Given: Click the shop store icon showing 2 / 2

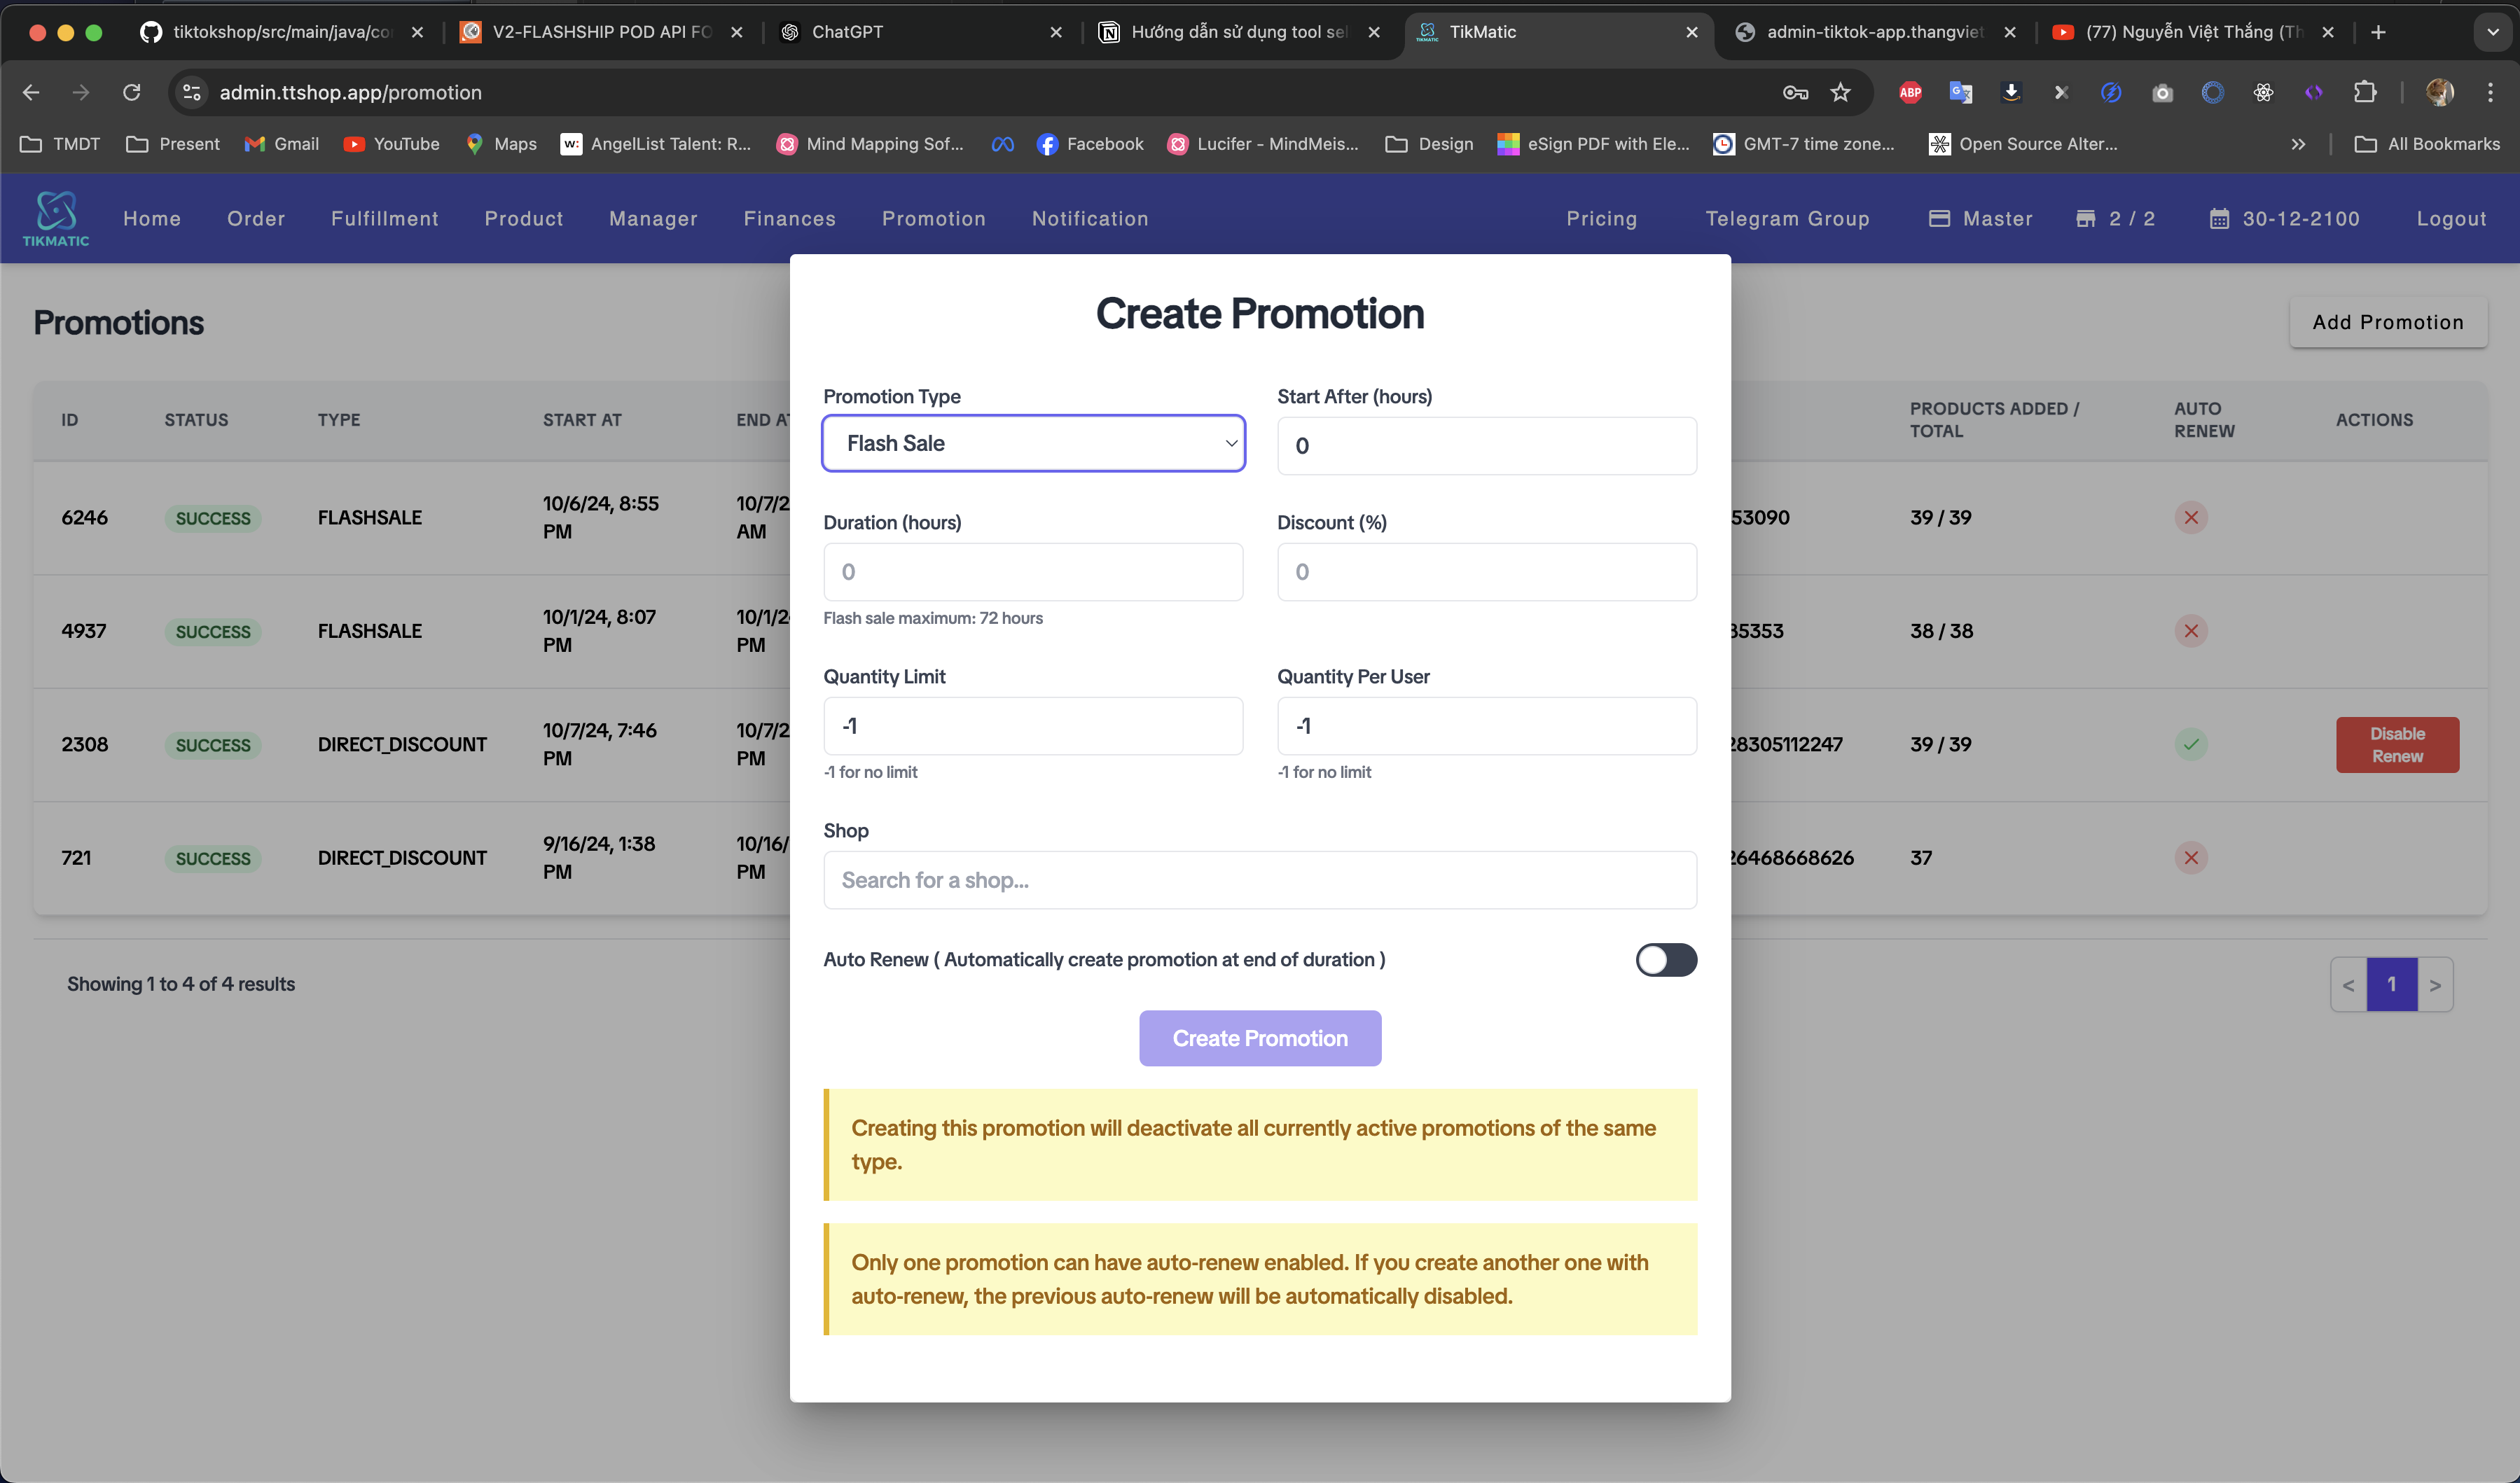Looking at the screenshot, I should click(x=2085, y=218).
